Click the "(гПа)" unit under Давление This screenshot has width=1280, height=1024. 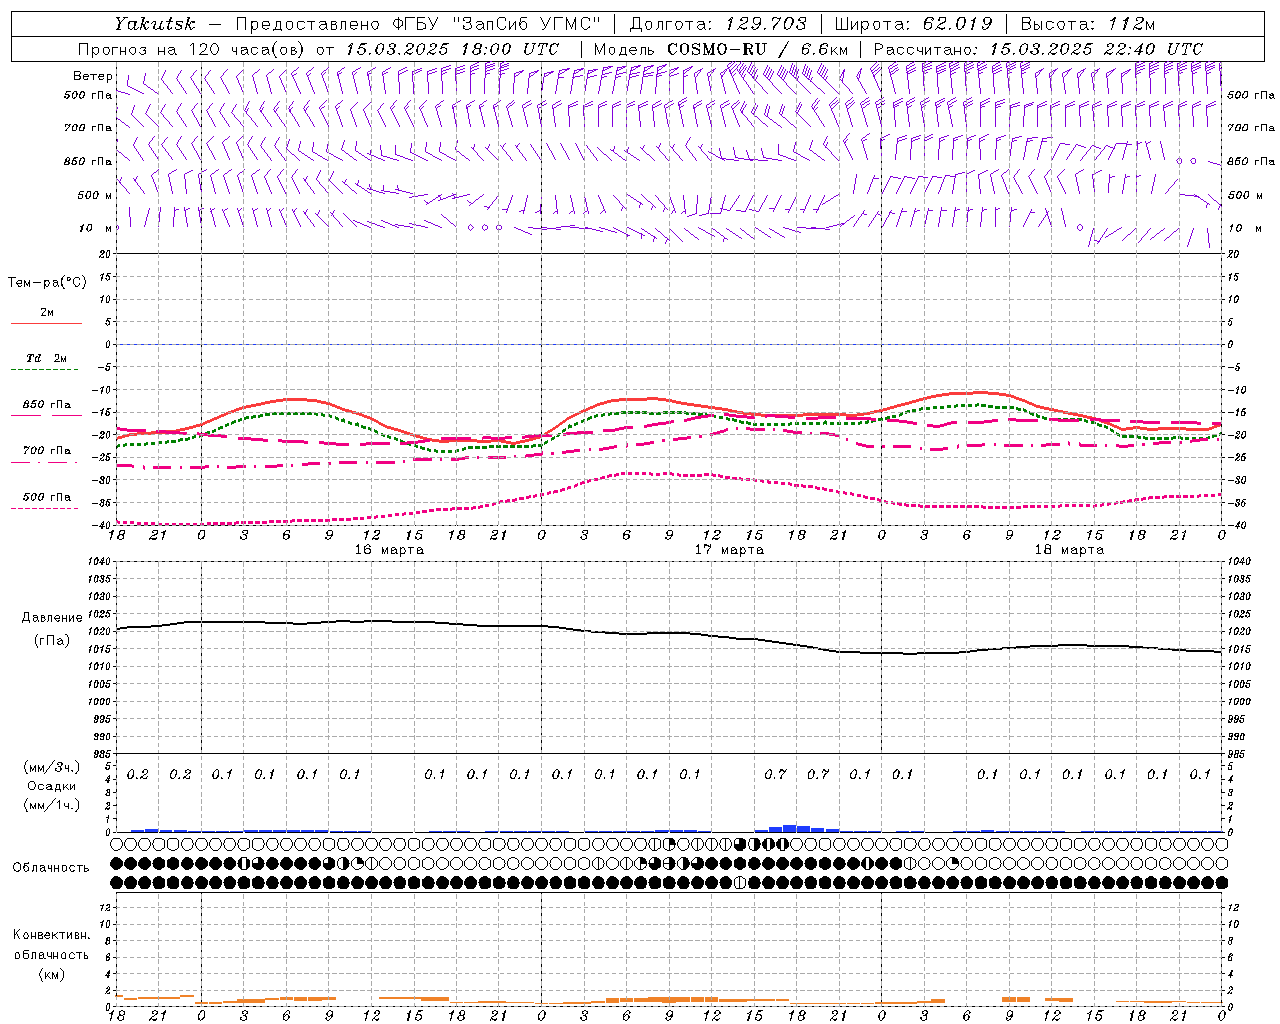[x=52, y=640]
